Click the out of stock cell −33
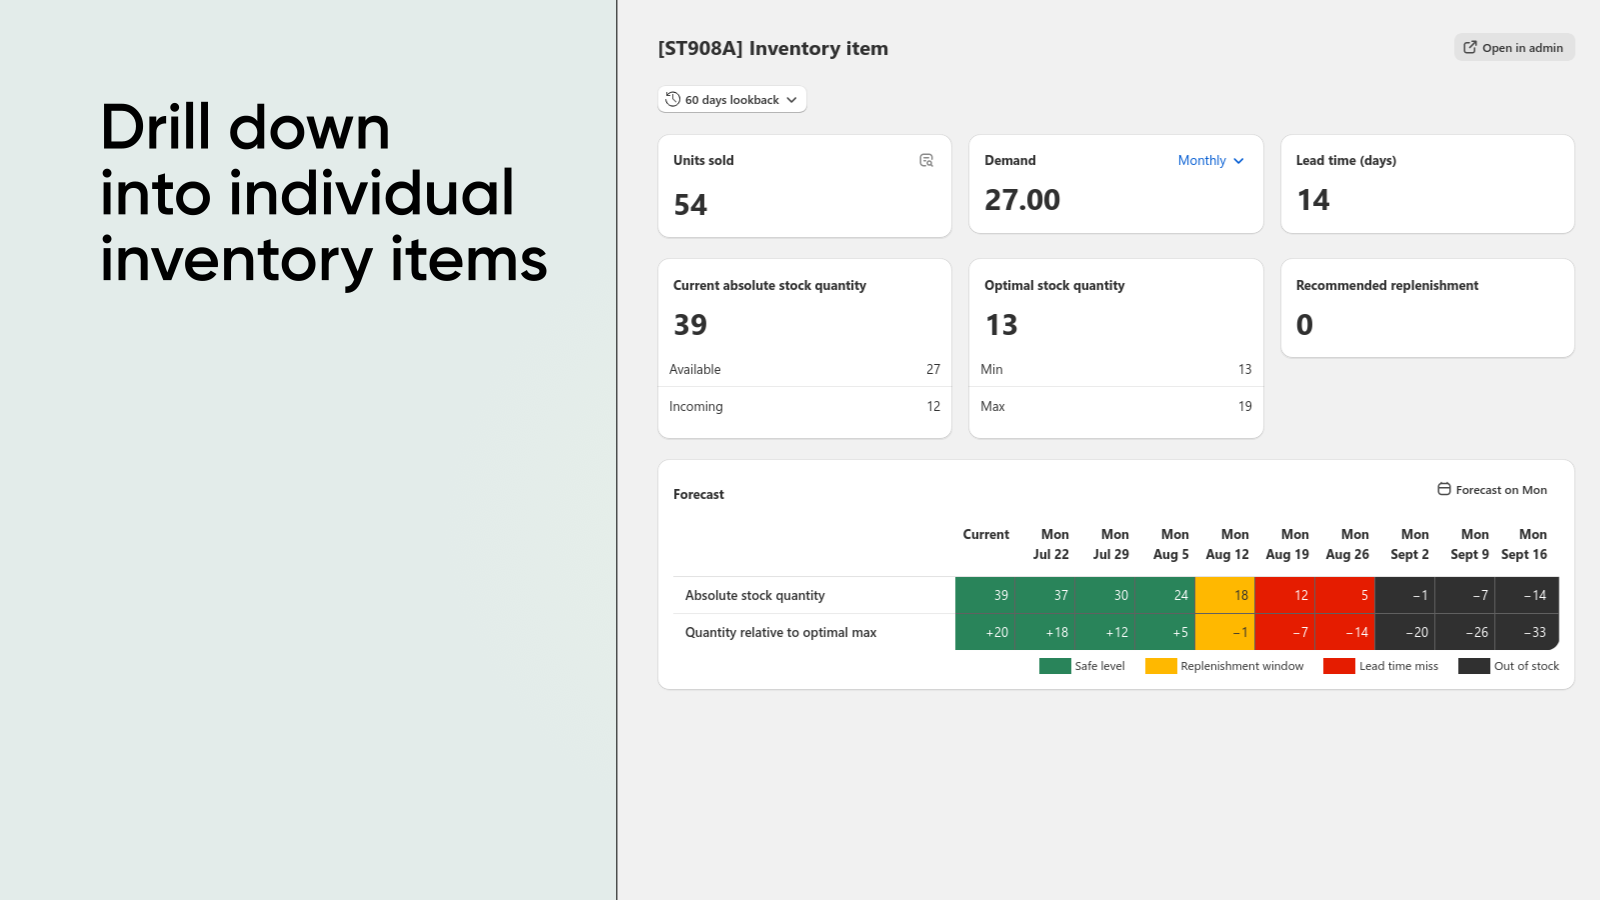 coord(1527,632)
